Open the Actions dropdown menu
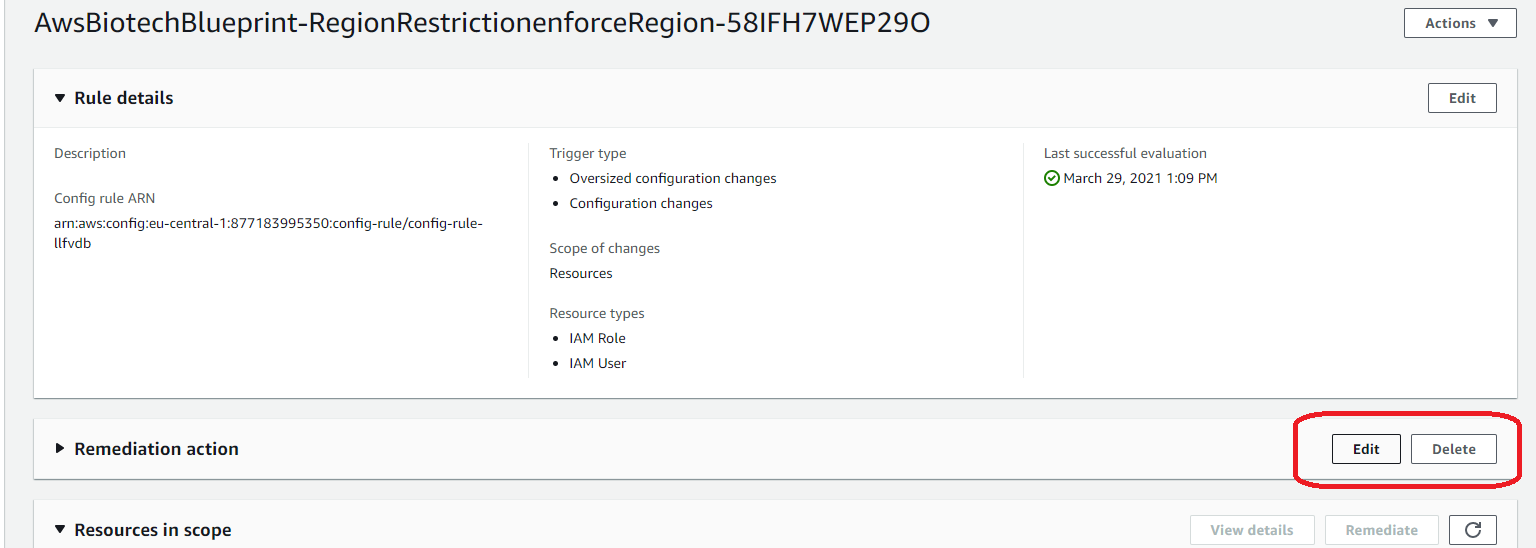1536x548 pixels. (x=1460, y=23)
